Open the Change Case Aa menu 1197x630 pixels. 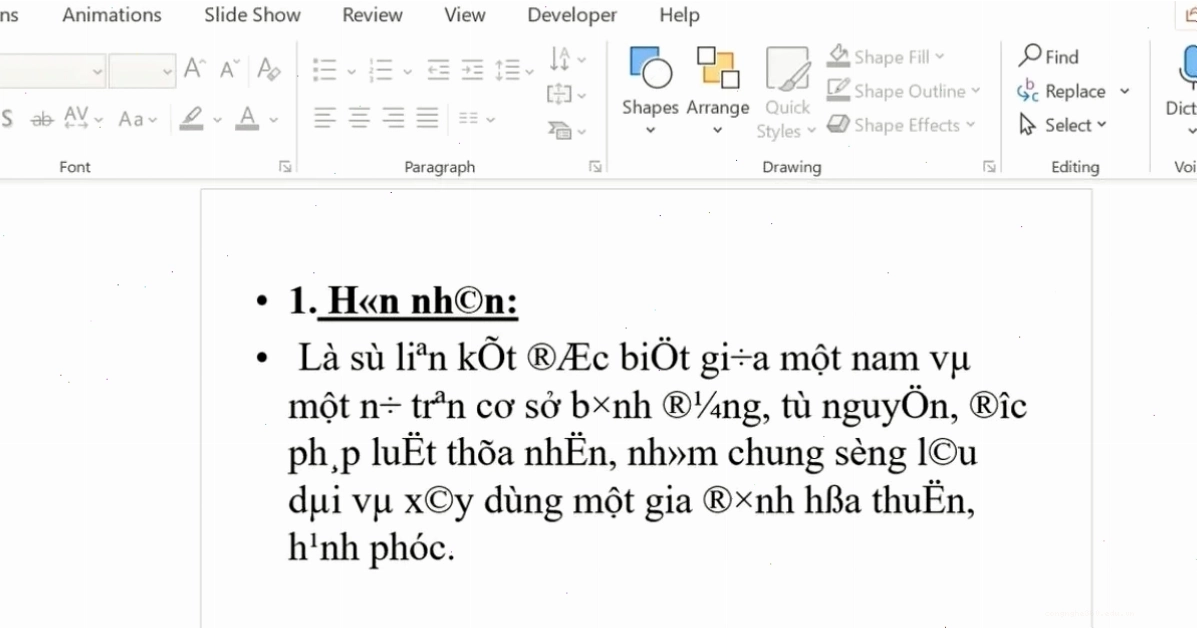[x=137, y=119]
